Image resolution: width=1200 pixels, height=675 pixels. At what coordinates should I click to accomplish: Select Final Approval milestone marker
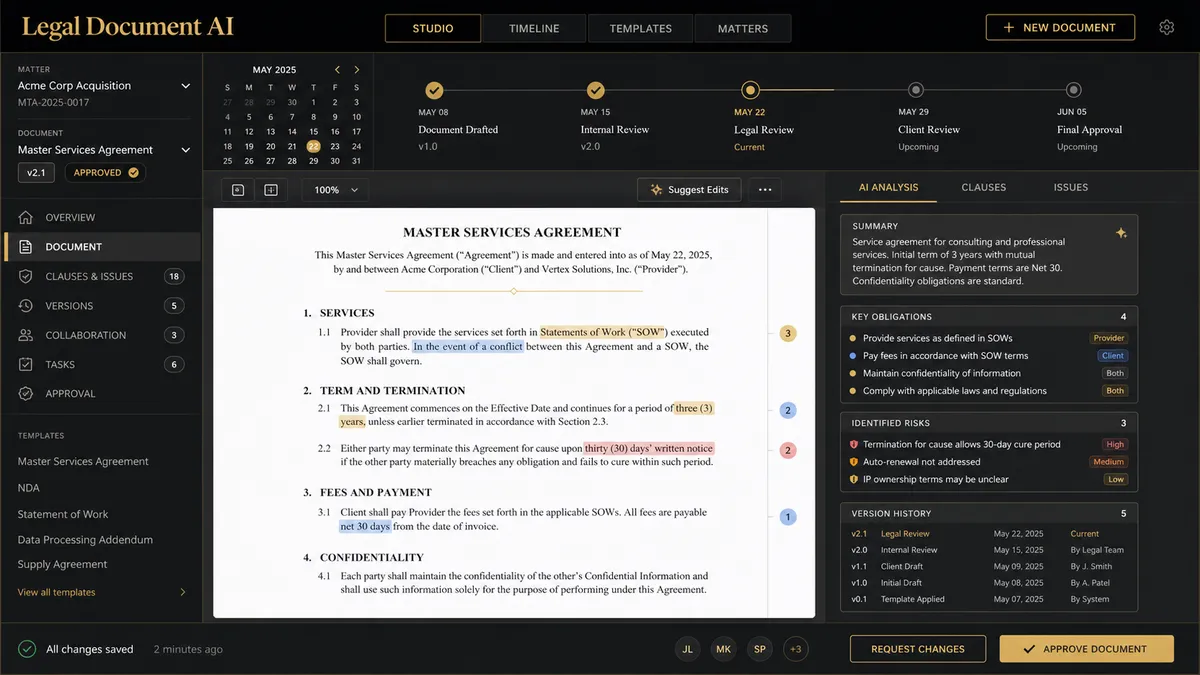[x=1074, y=91]
